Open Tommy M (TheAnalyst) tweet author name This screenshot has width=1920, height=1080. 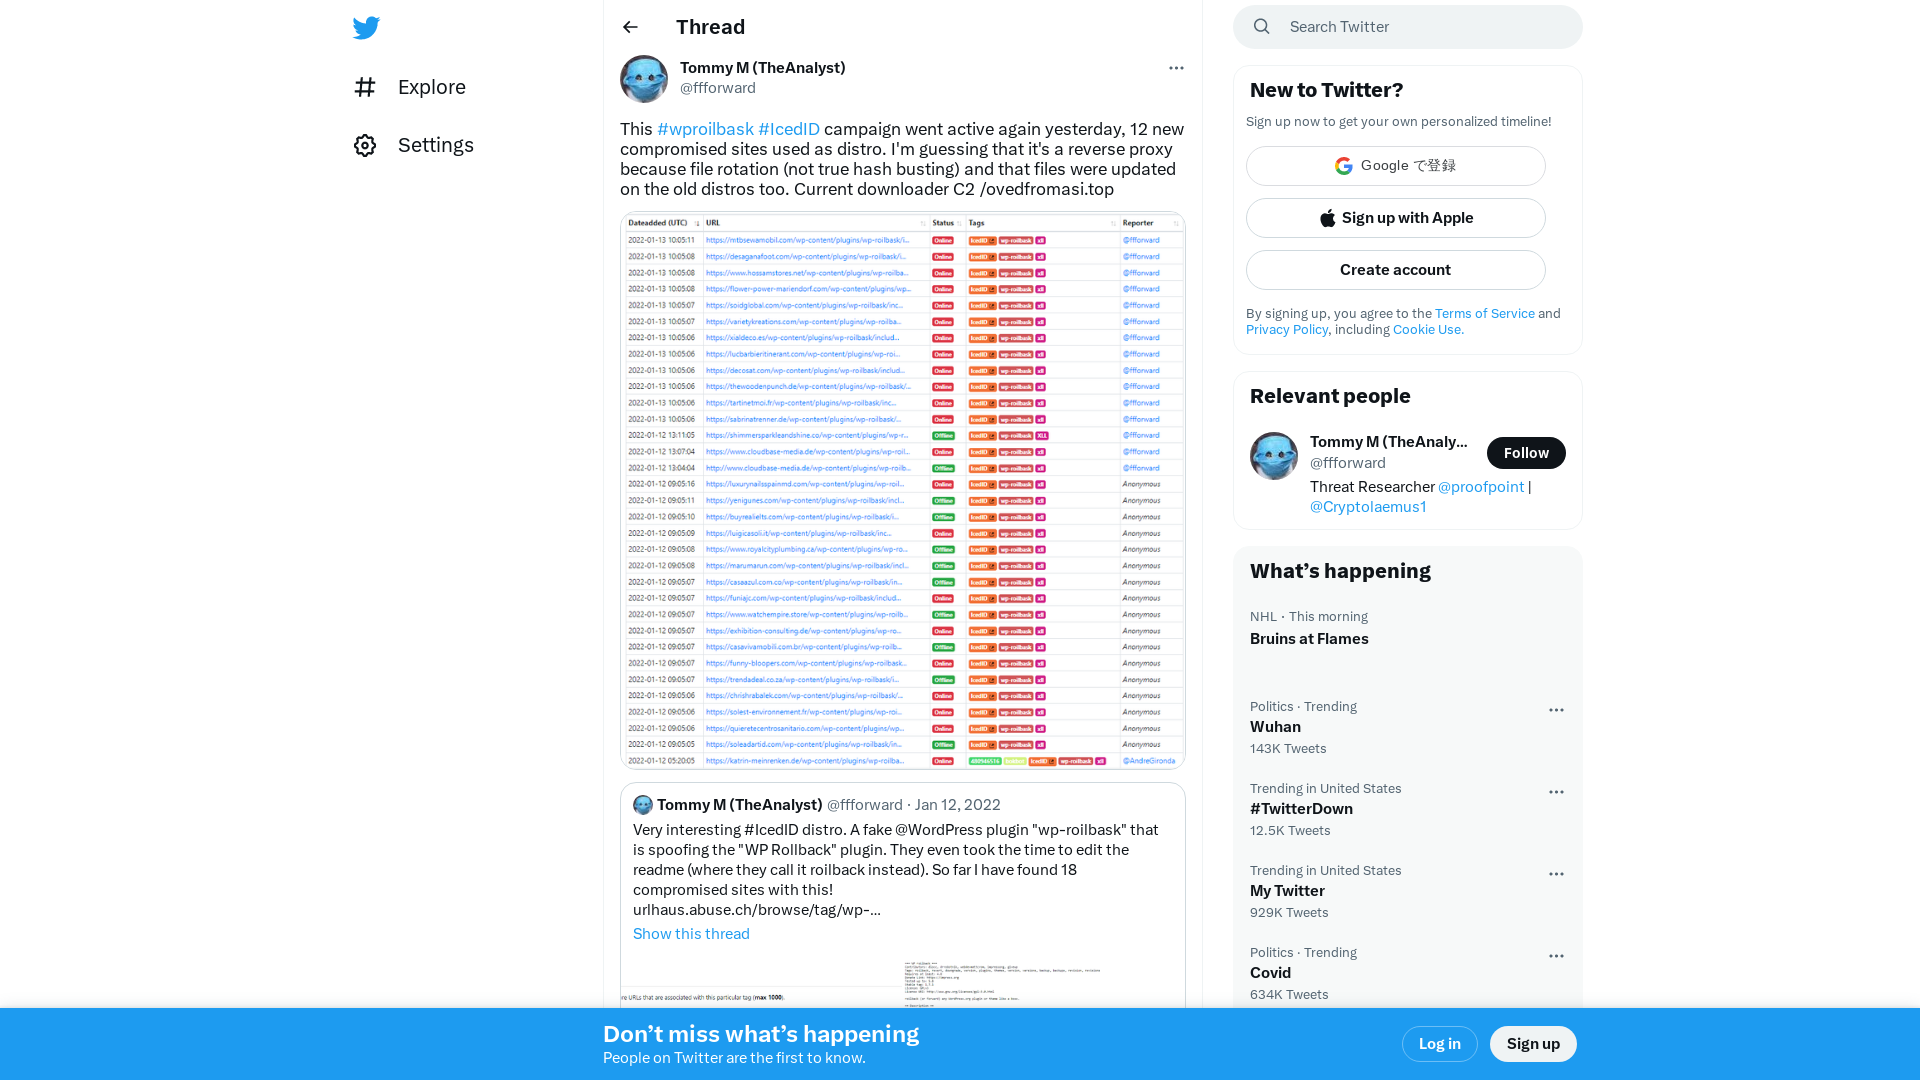[x=763, y=67]
